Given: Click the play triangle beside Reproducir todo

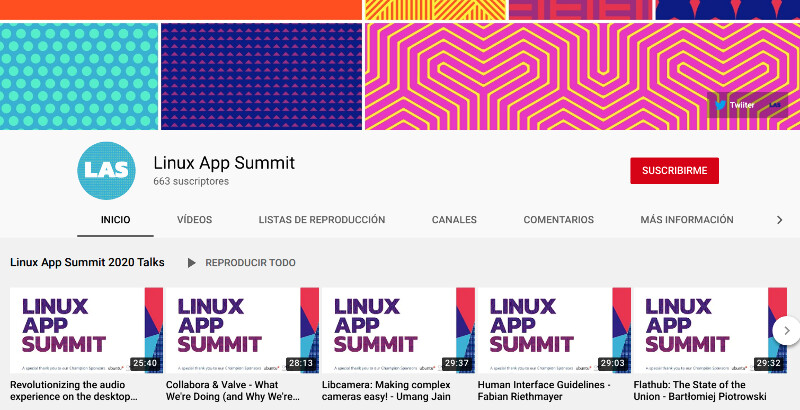Looking at the screenshot, I should coord(191,263).
